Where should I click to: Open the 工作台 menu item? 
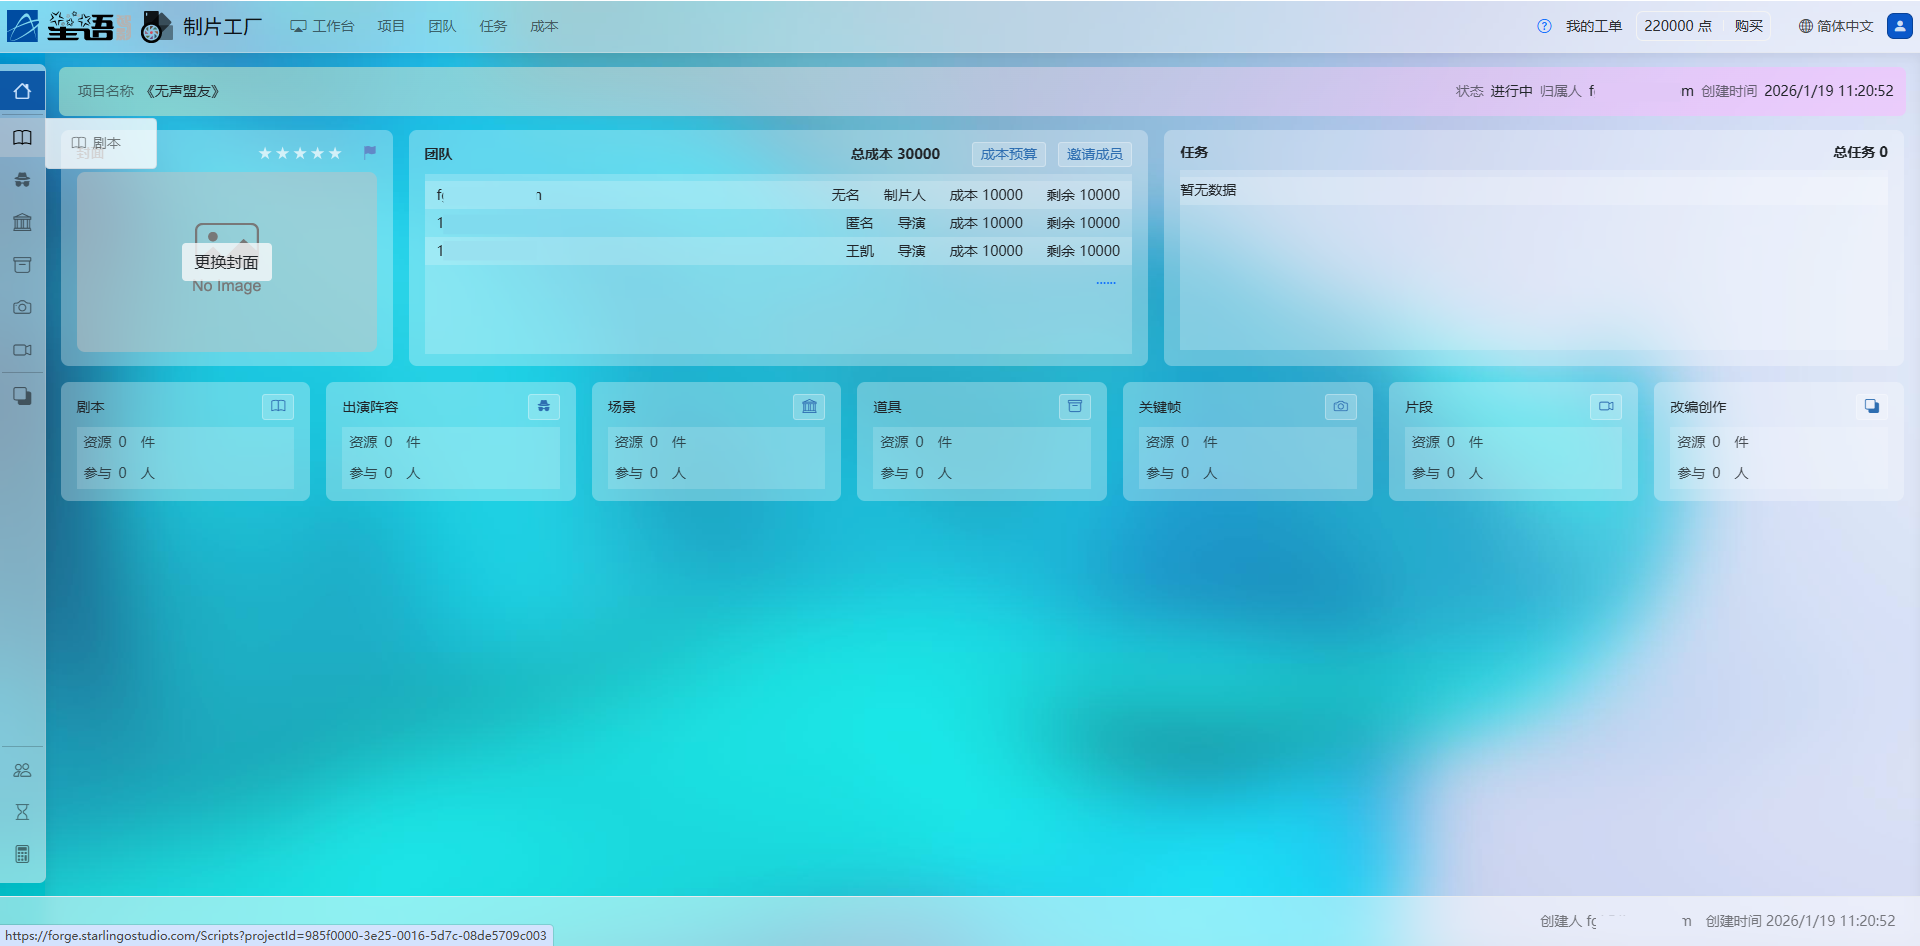(322, 26)
